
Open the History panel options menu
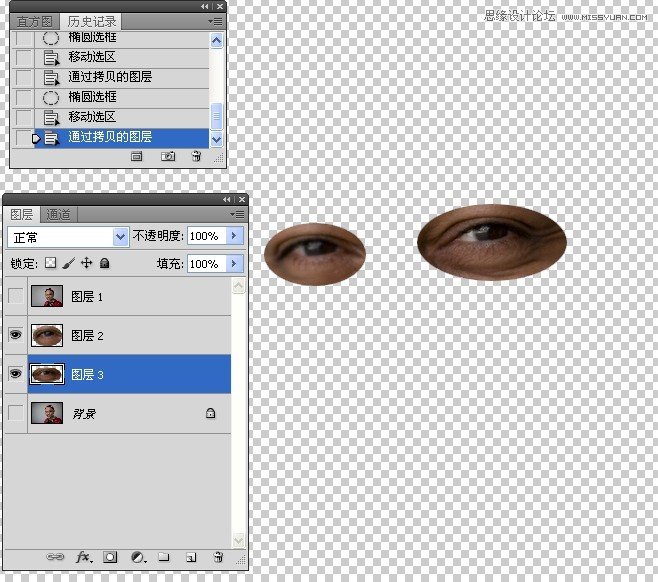215,21
